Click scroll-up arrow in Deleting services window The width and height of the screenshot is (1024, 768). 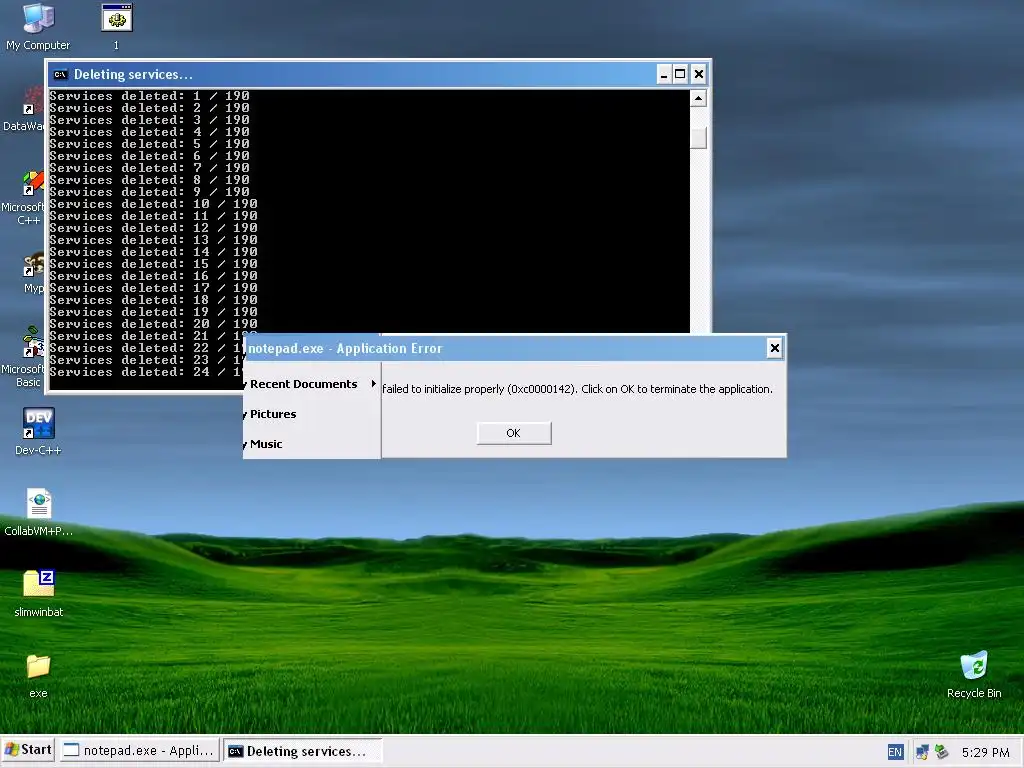coord(698,98)
